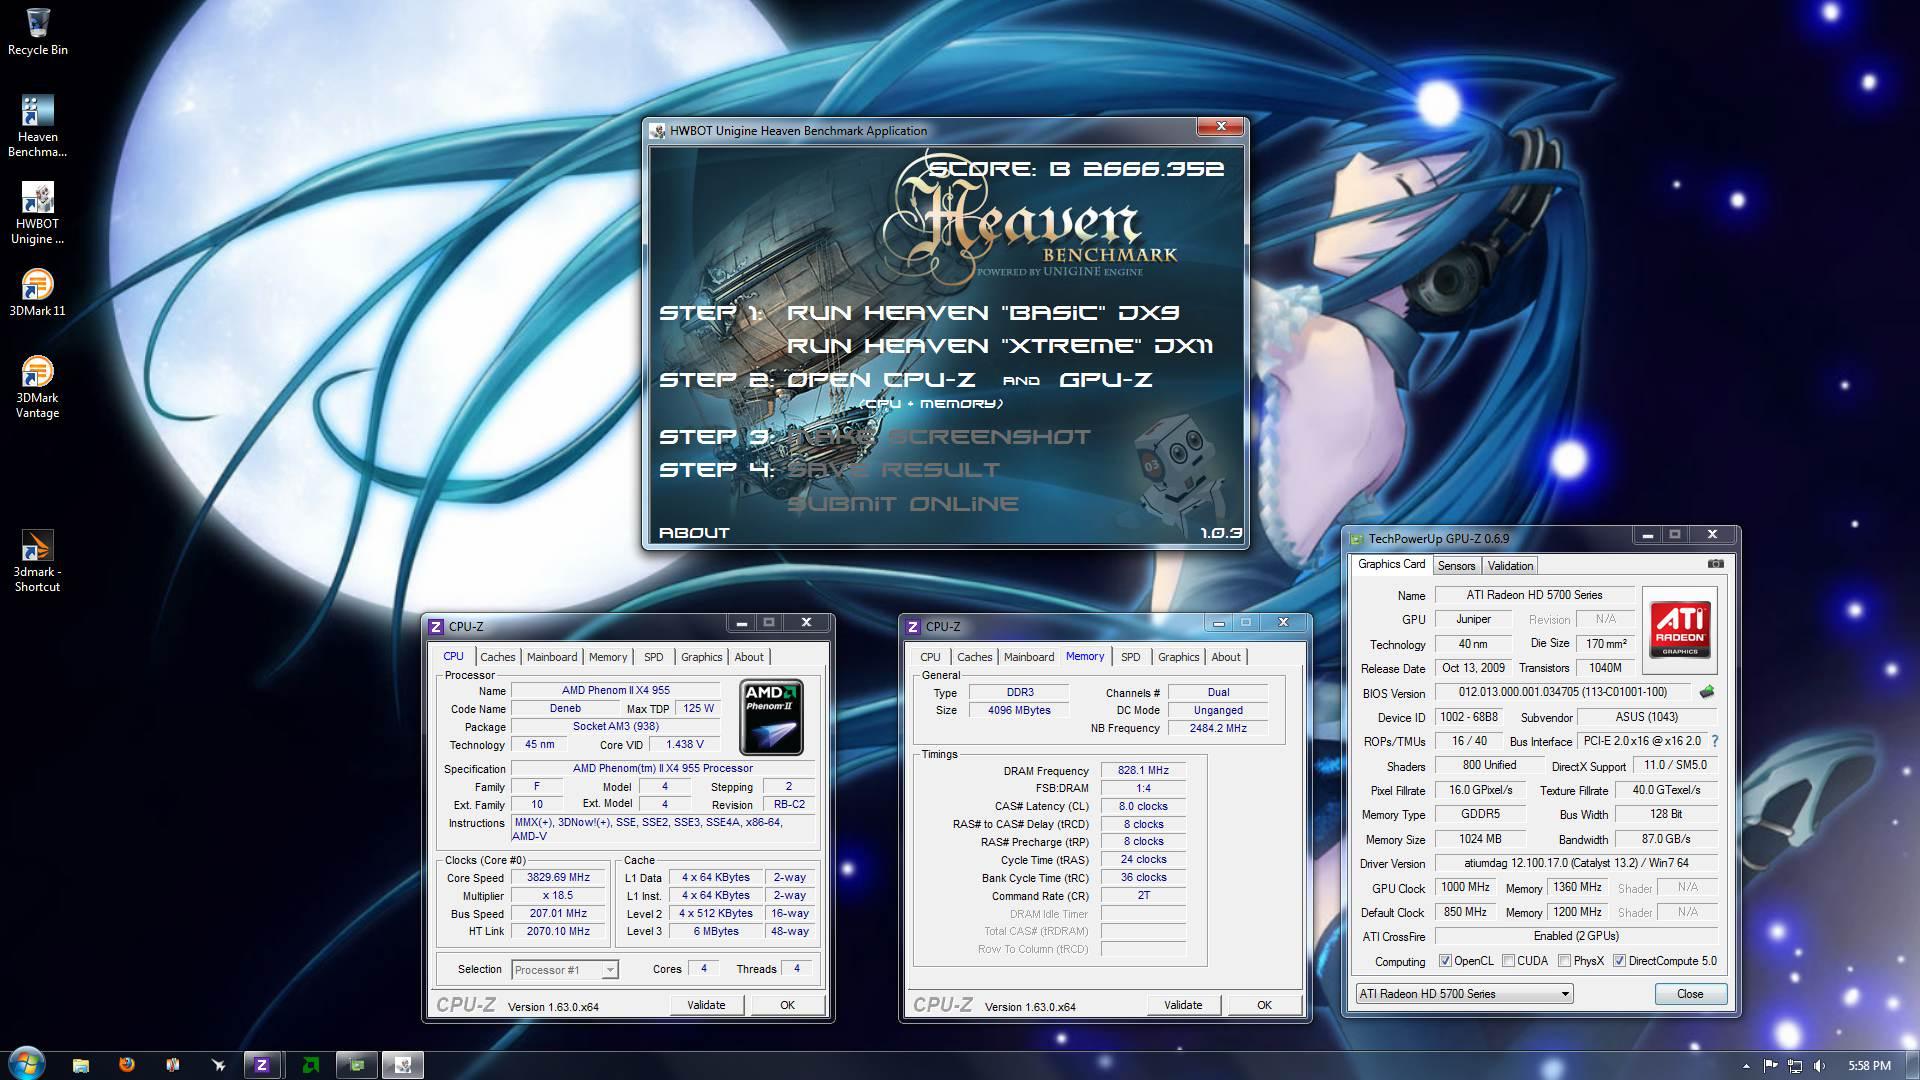Launch the 3DMark 11 desktop shortcut
This screenshot has height=1080, width=1920.
click(x=37, y=292)
